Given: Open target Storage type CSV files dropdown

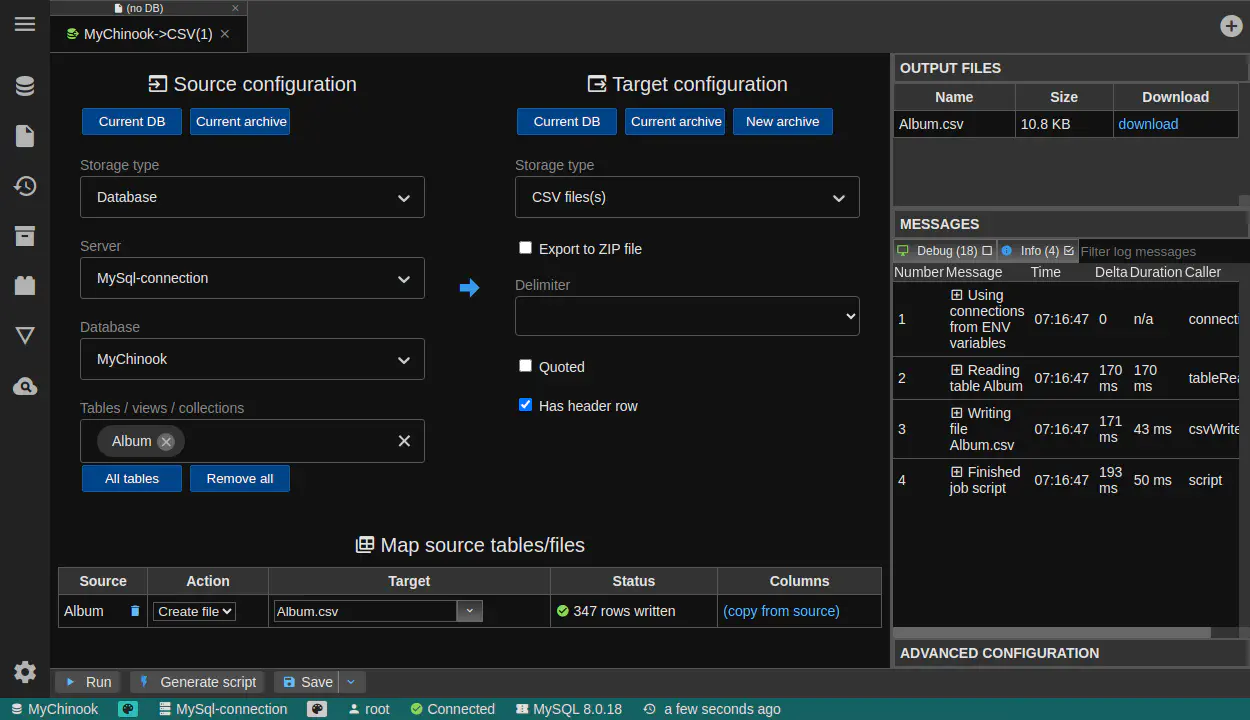Looking at the screenshot, I should [x=687, y=197].
